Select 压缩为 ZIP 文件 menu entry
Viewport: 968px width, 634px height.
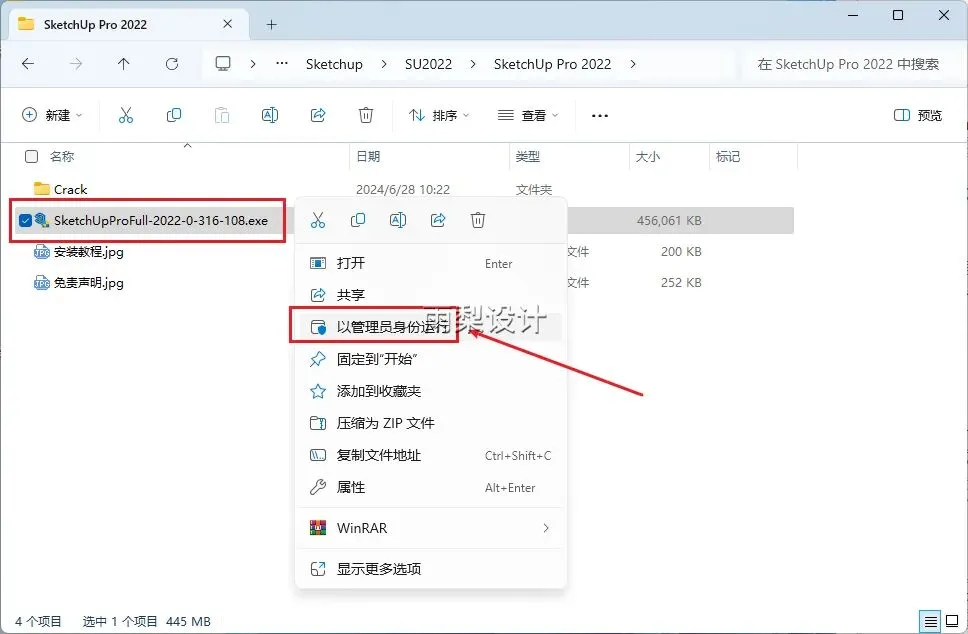(x=430, y=423)
